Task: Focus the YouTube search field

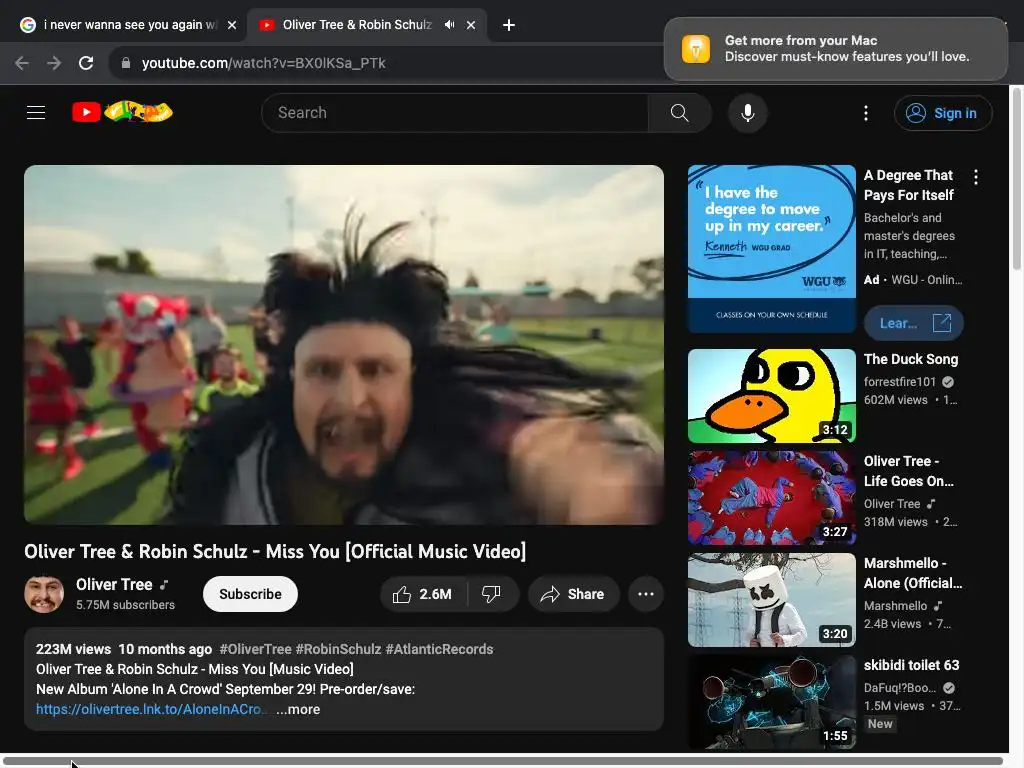Action: 454,113
